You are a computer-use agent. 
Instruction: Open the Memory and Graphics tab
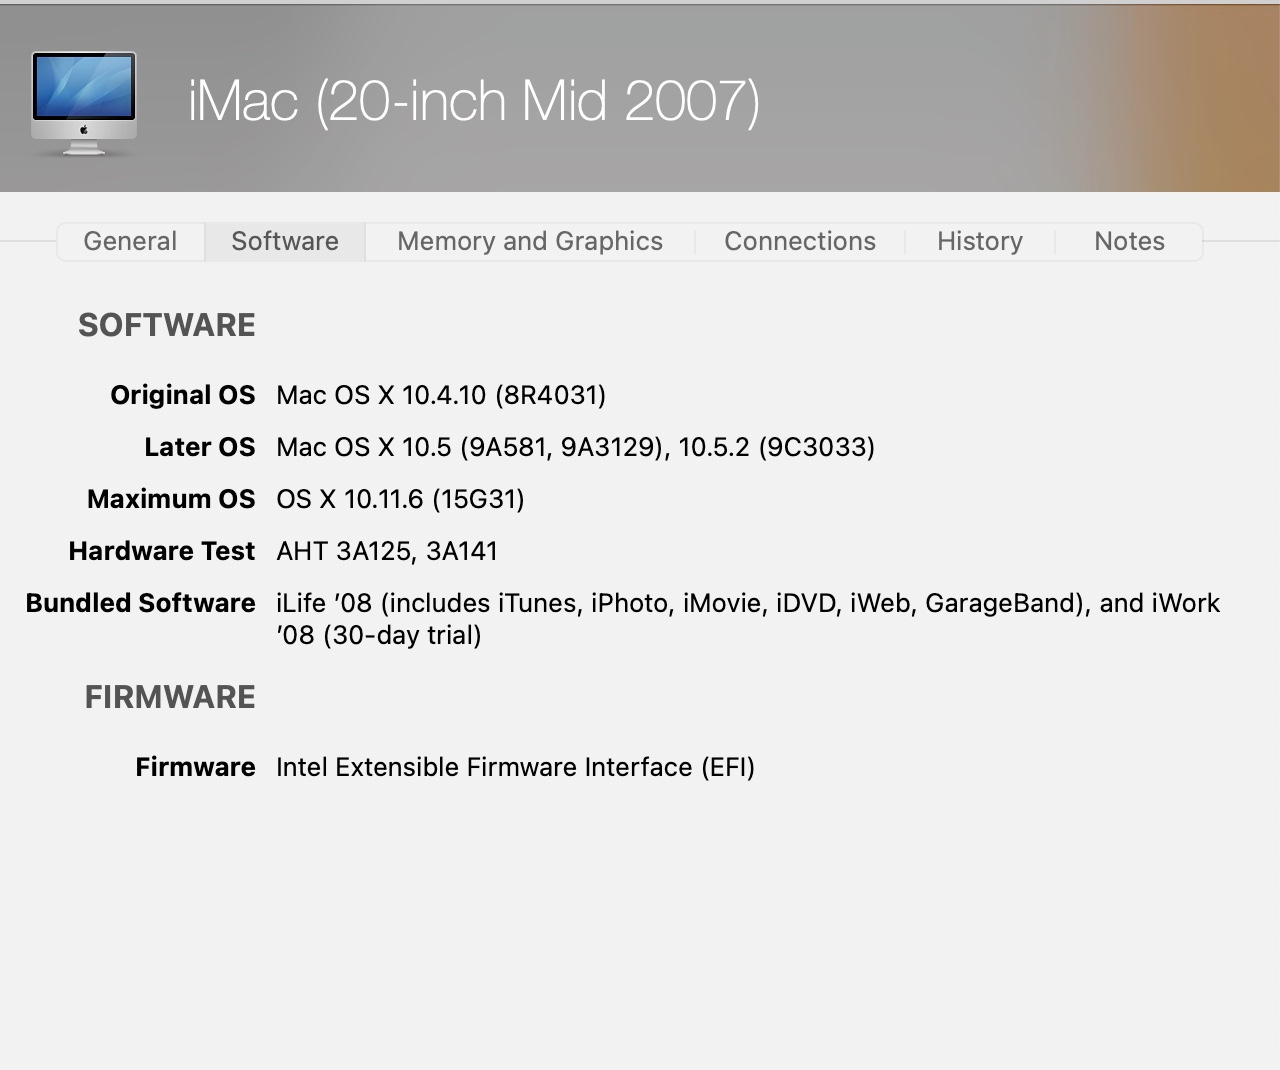tap(530, 241)
